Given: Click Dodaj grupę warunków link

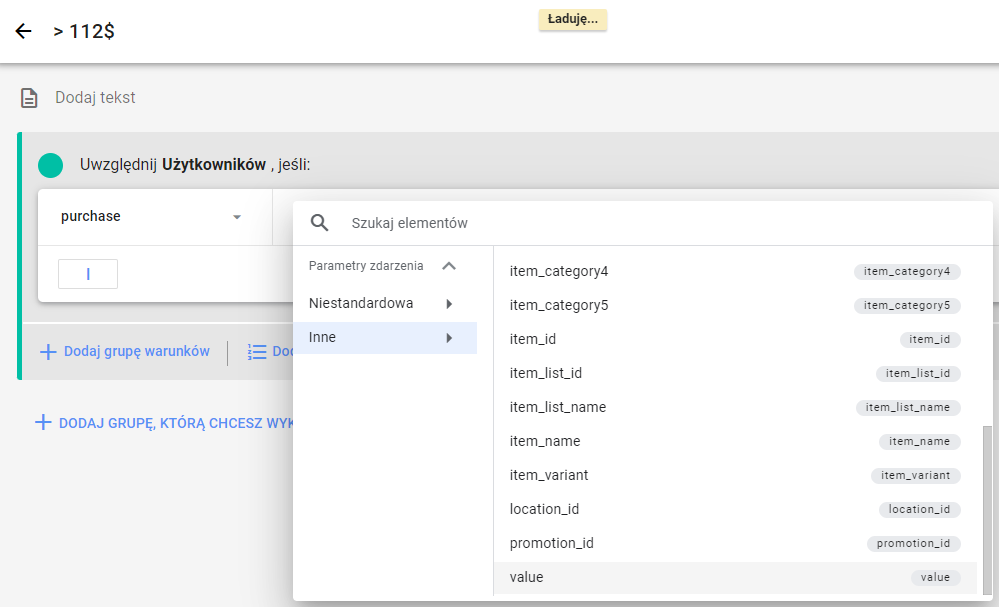Looking at the screenshot, I should (136, 352).
